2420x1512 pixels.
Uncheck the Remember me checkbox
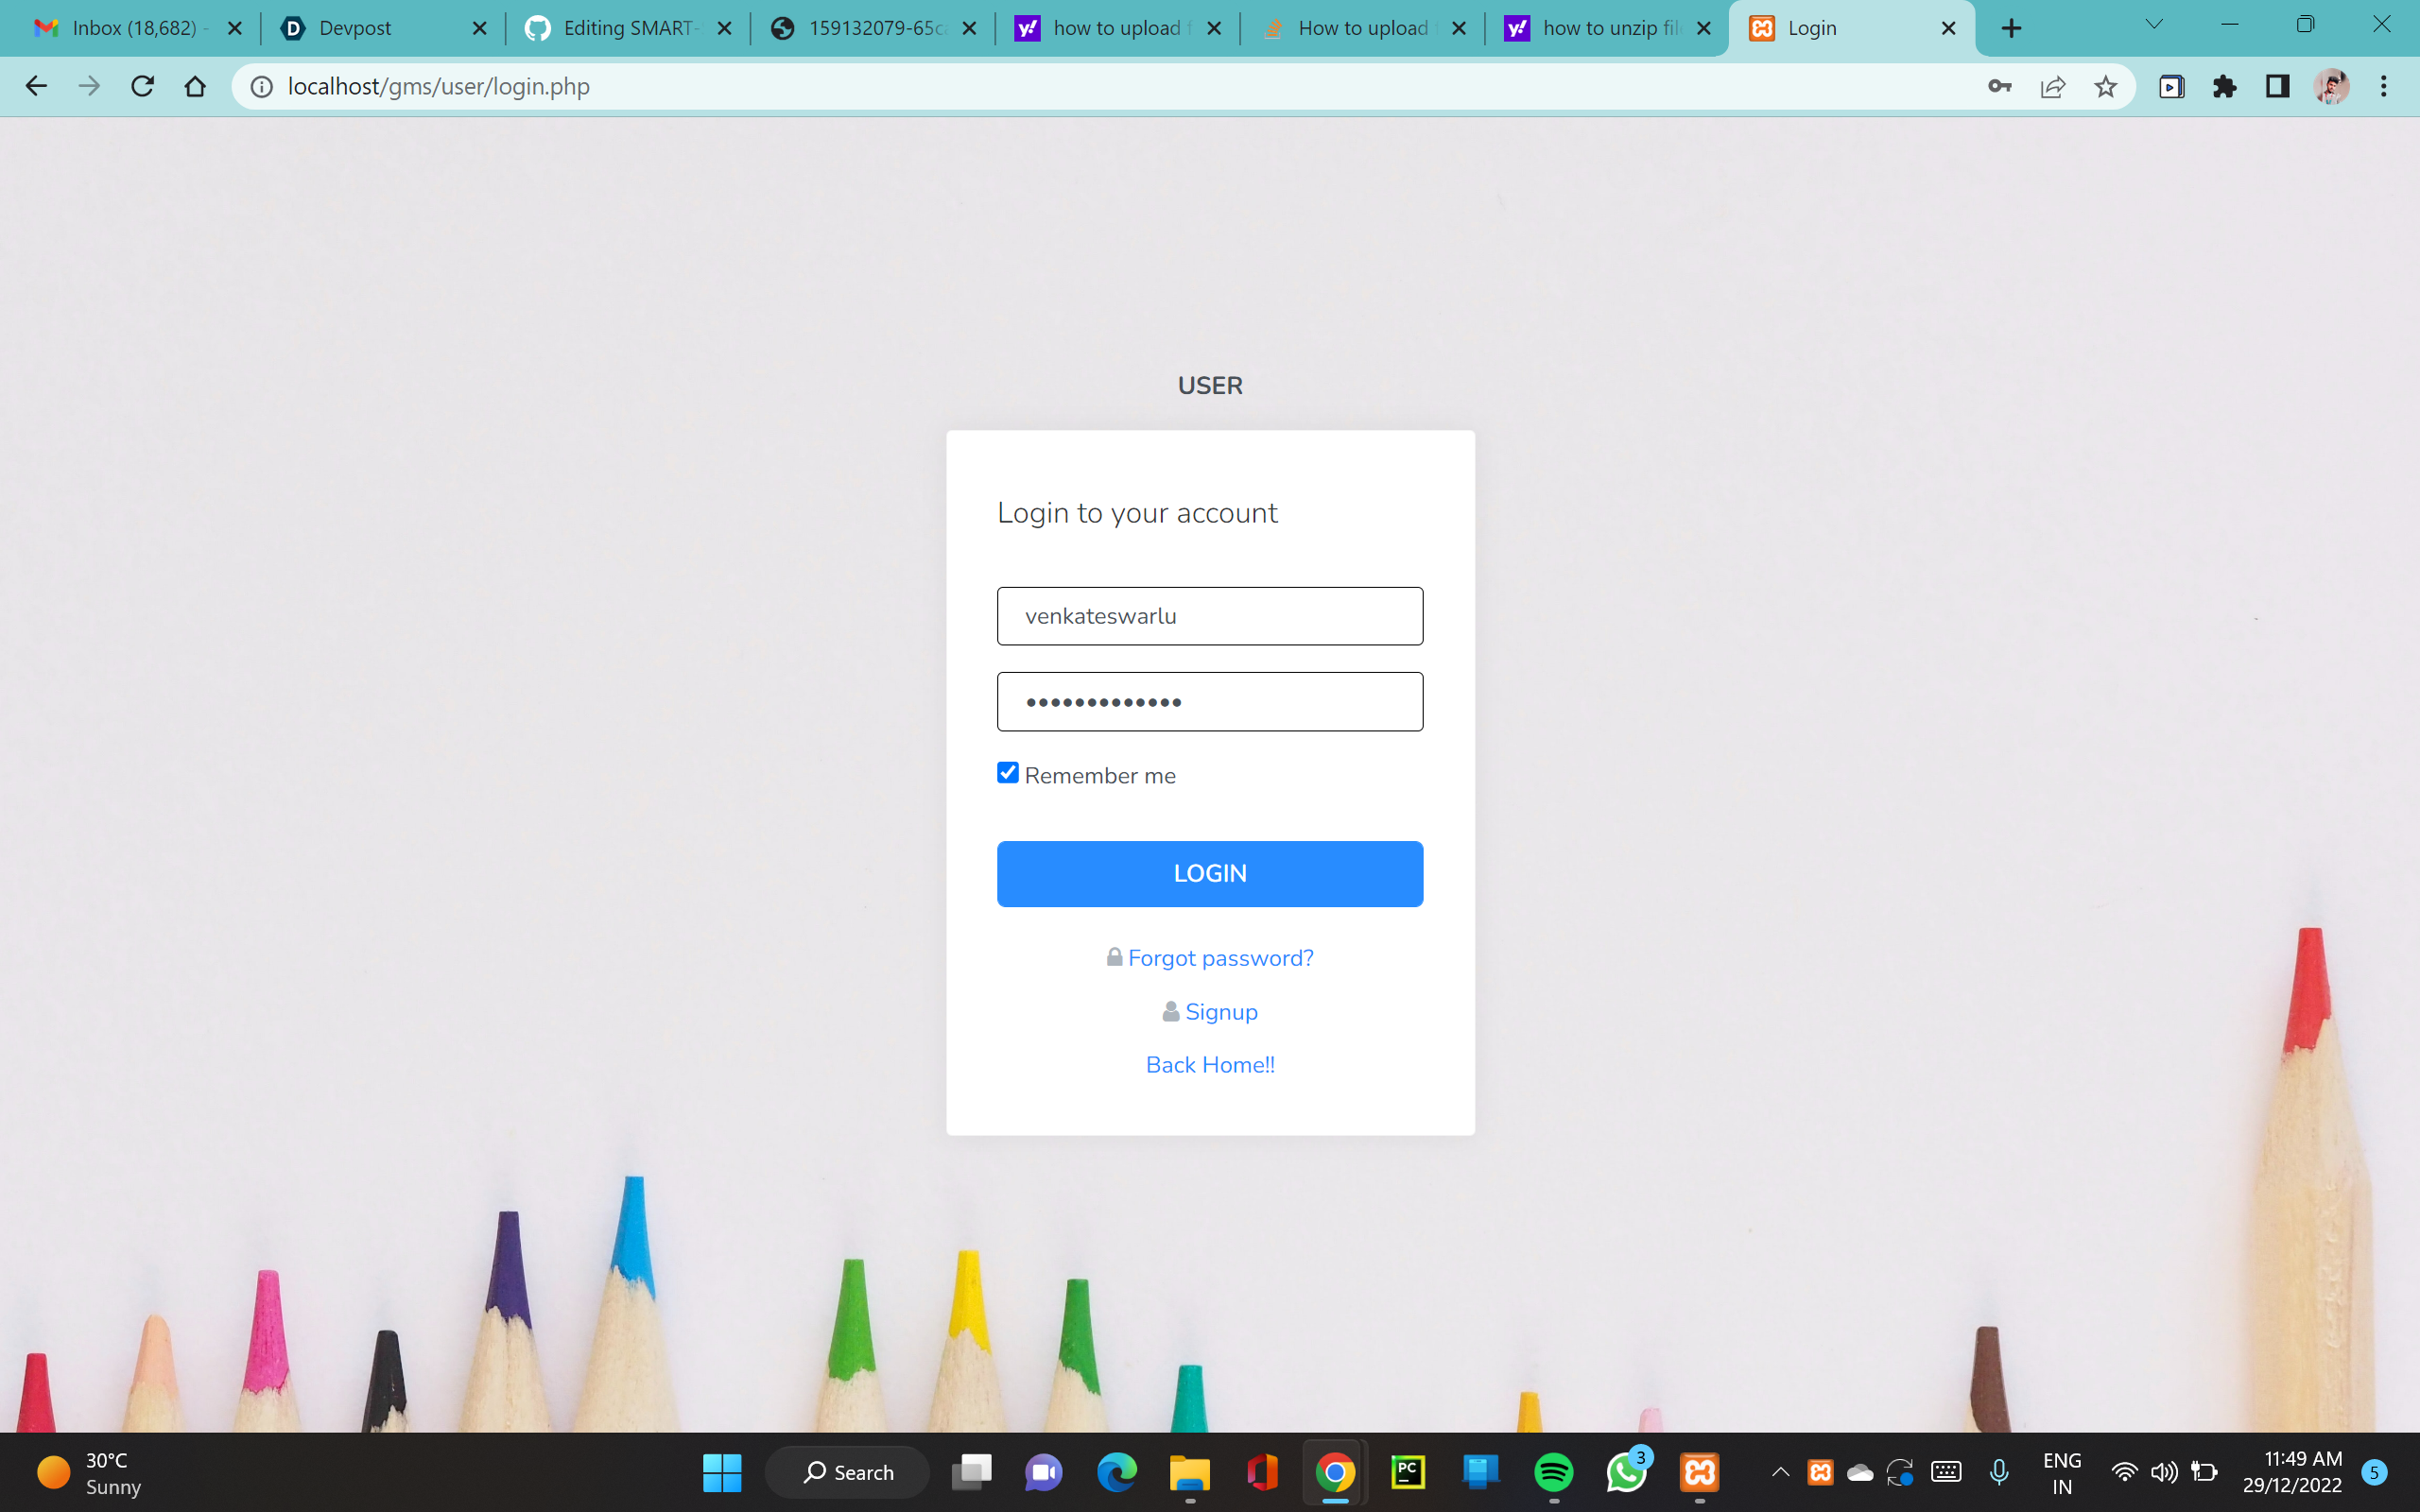[1008, 773]
